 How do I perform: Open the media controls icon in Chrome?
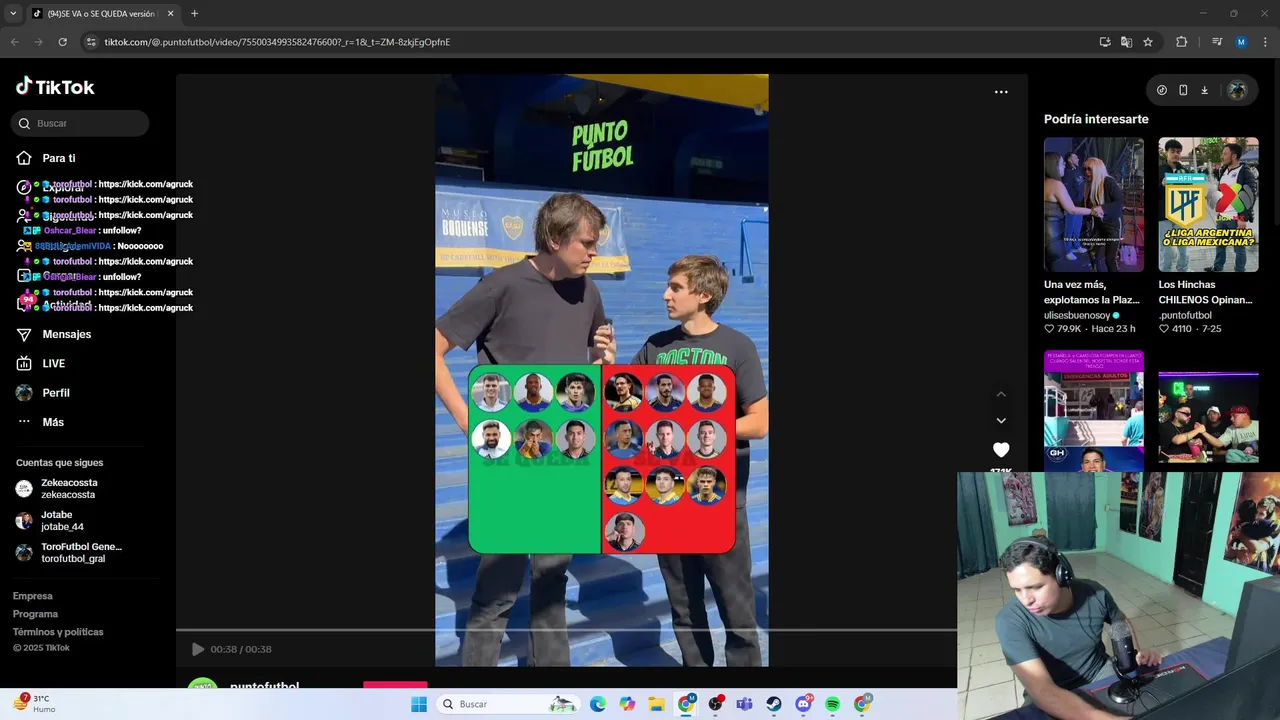[x=1217, y=42]
